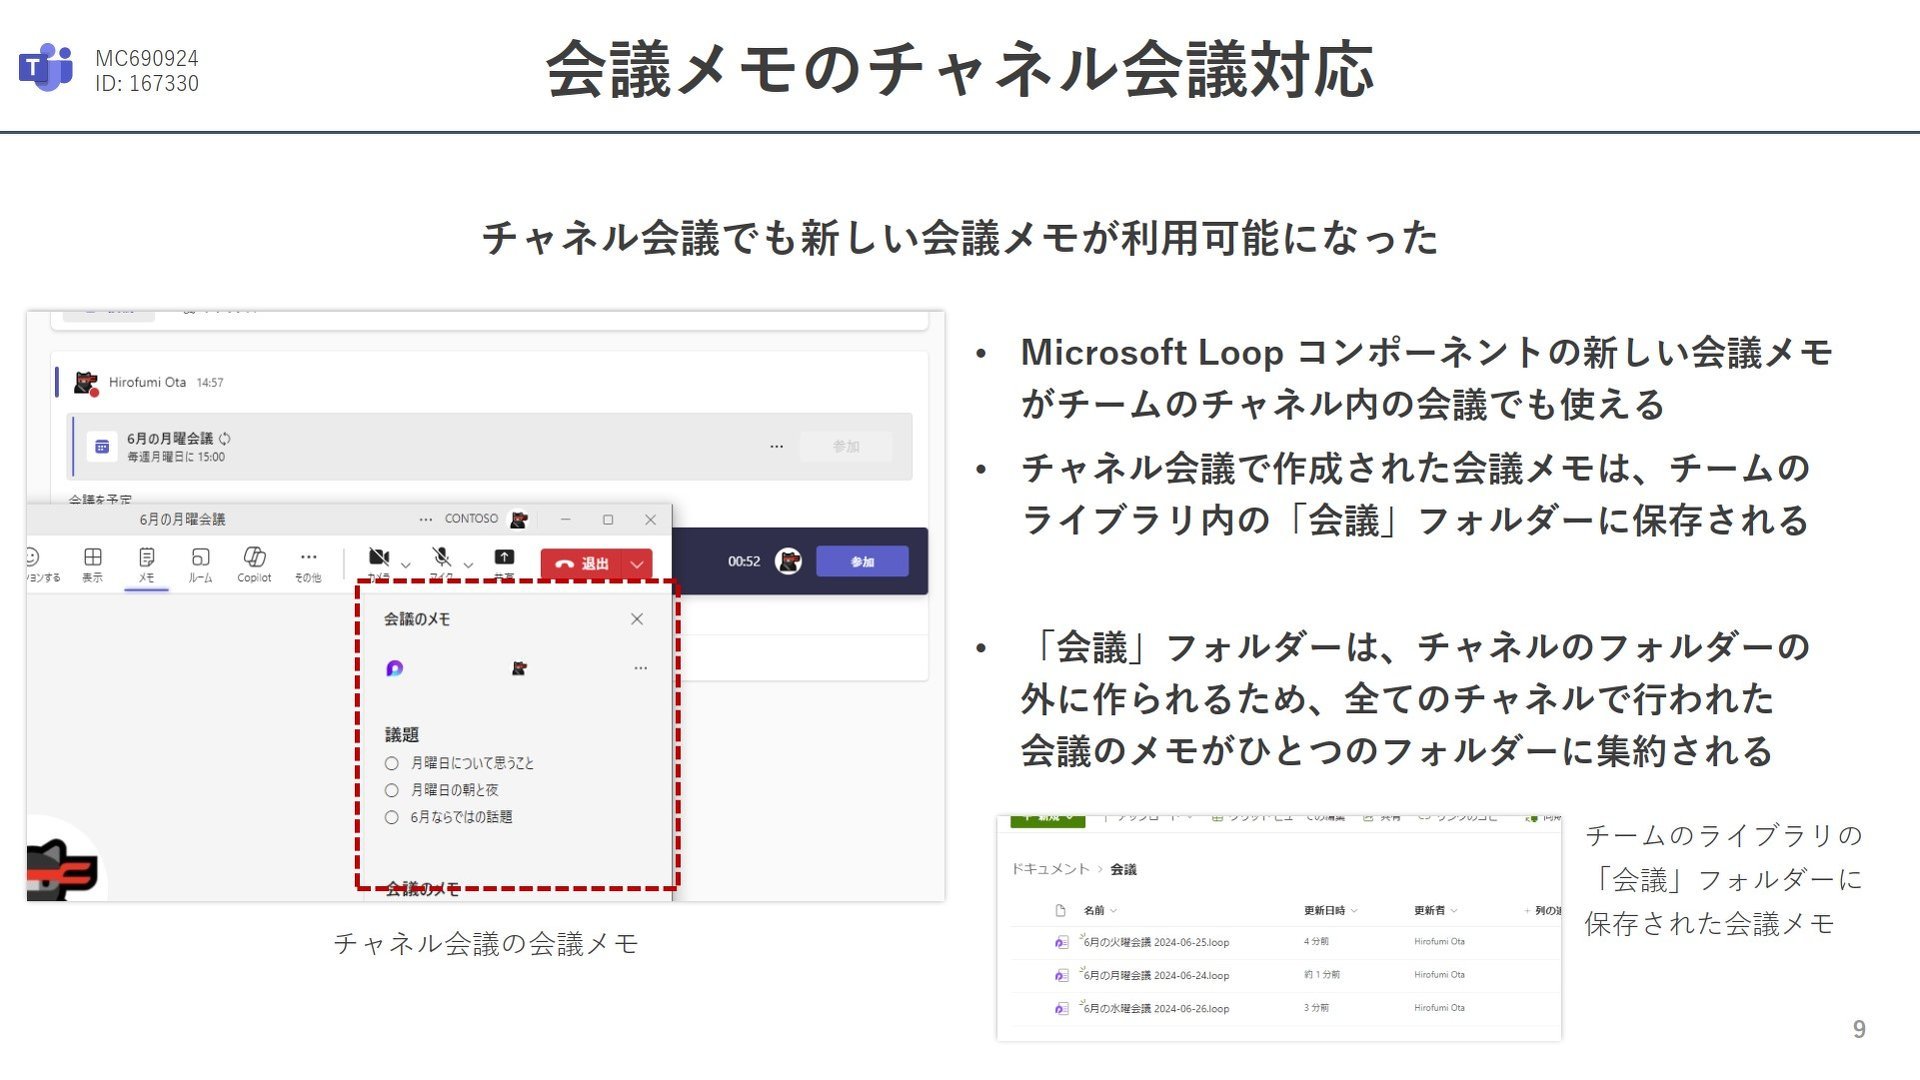1920x1080 pixels.
Task: Open file 6月の水曜会議 2024-06-26.loop
Action: click(1156, 1008)
